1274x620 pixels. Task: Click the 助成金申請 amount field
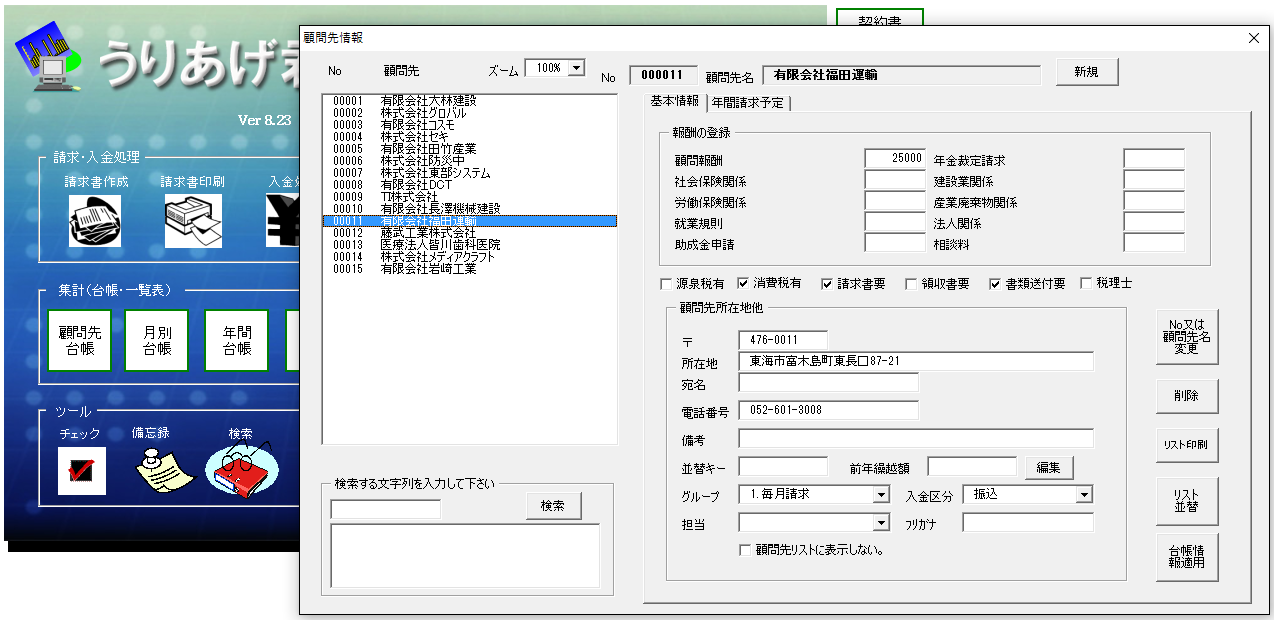[x=895, y=243]
